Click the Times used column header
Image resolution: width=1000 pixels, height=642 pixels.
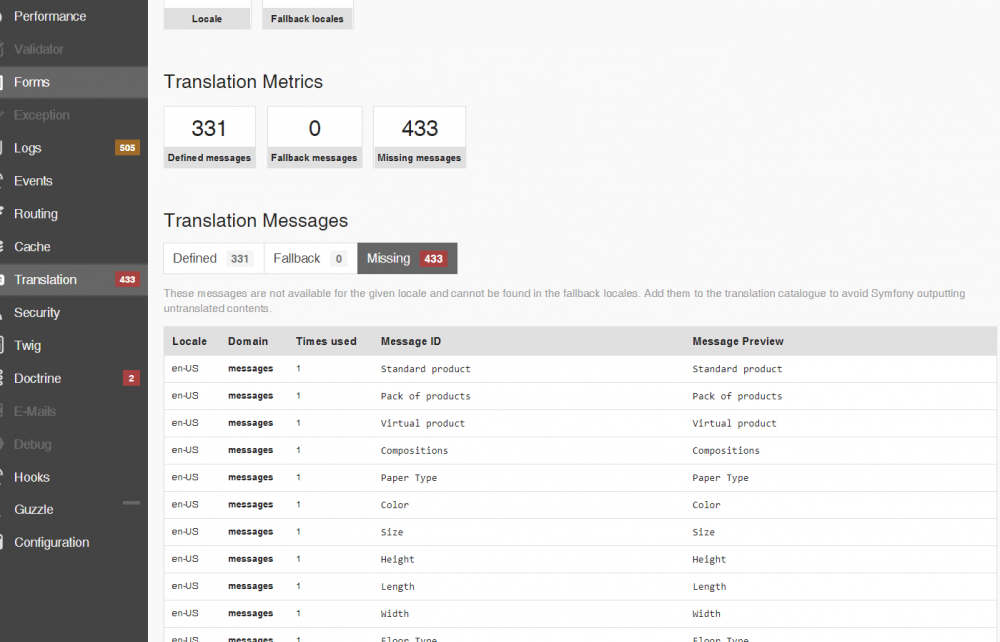click(x=326, y=342)
